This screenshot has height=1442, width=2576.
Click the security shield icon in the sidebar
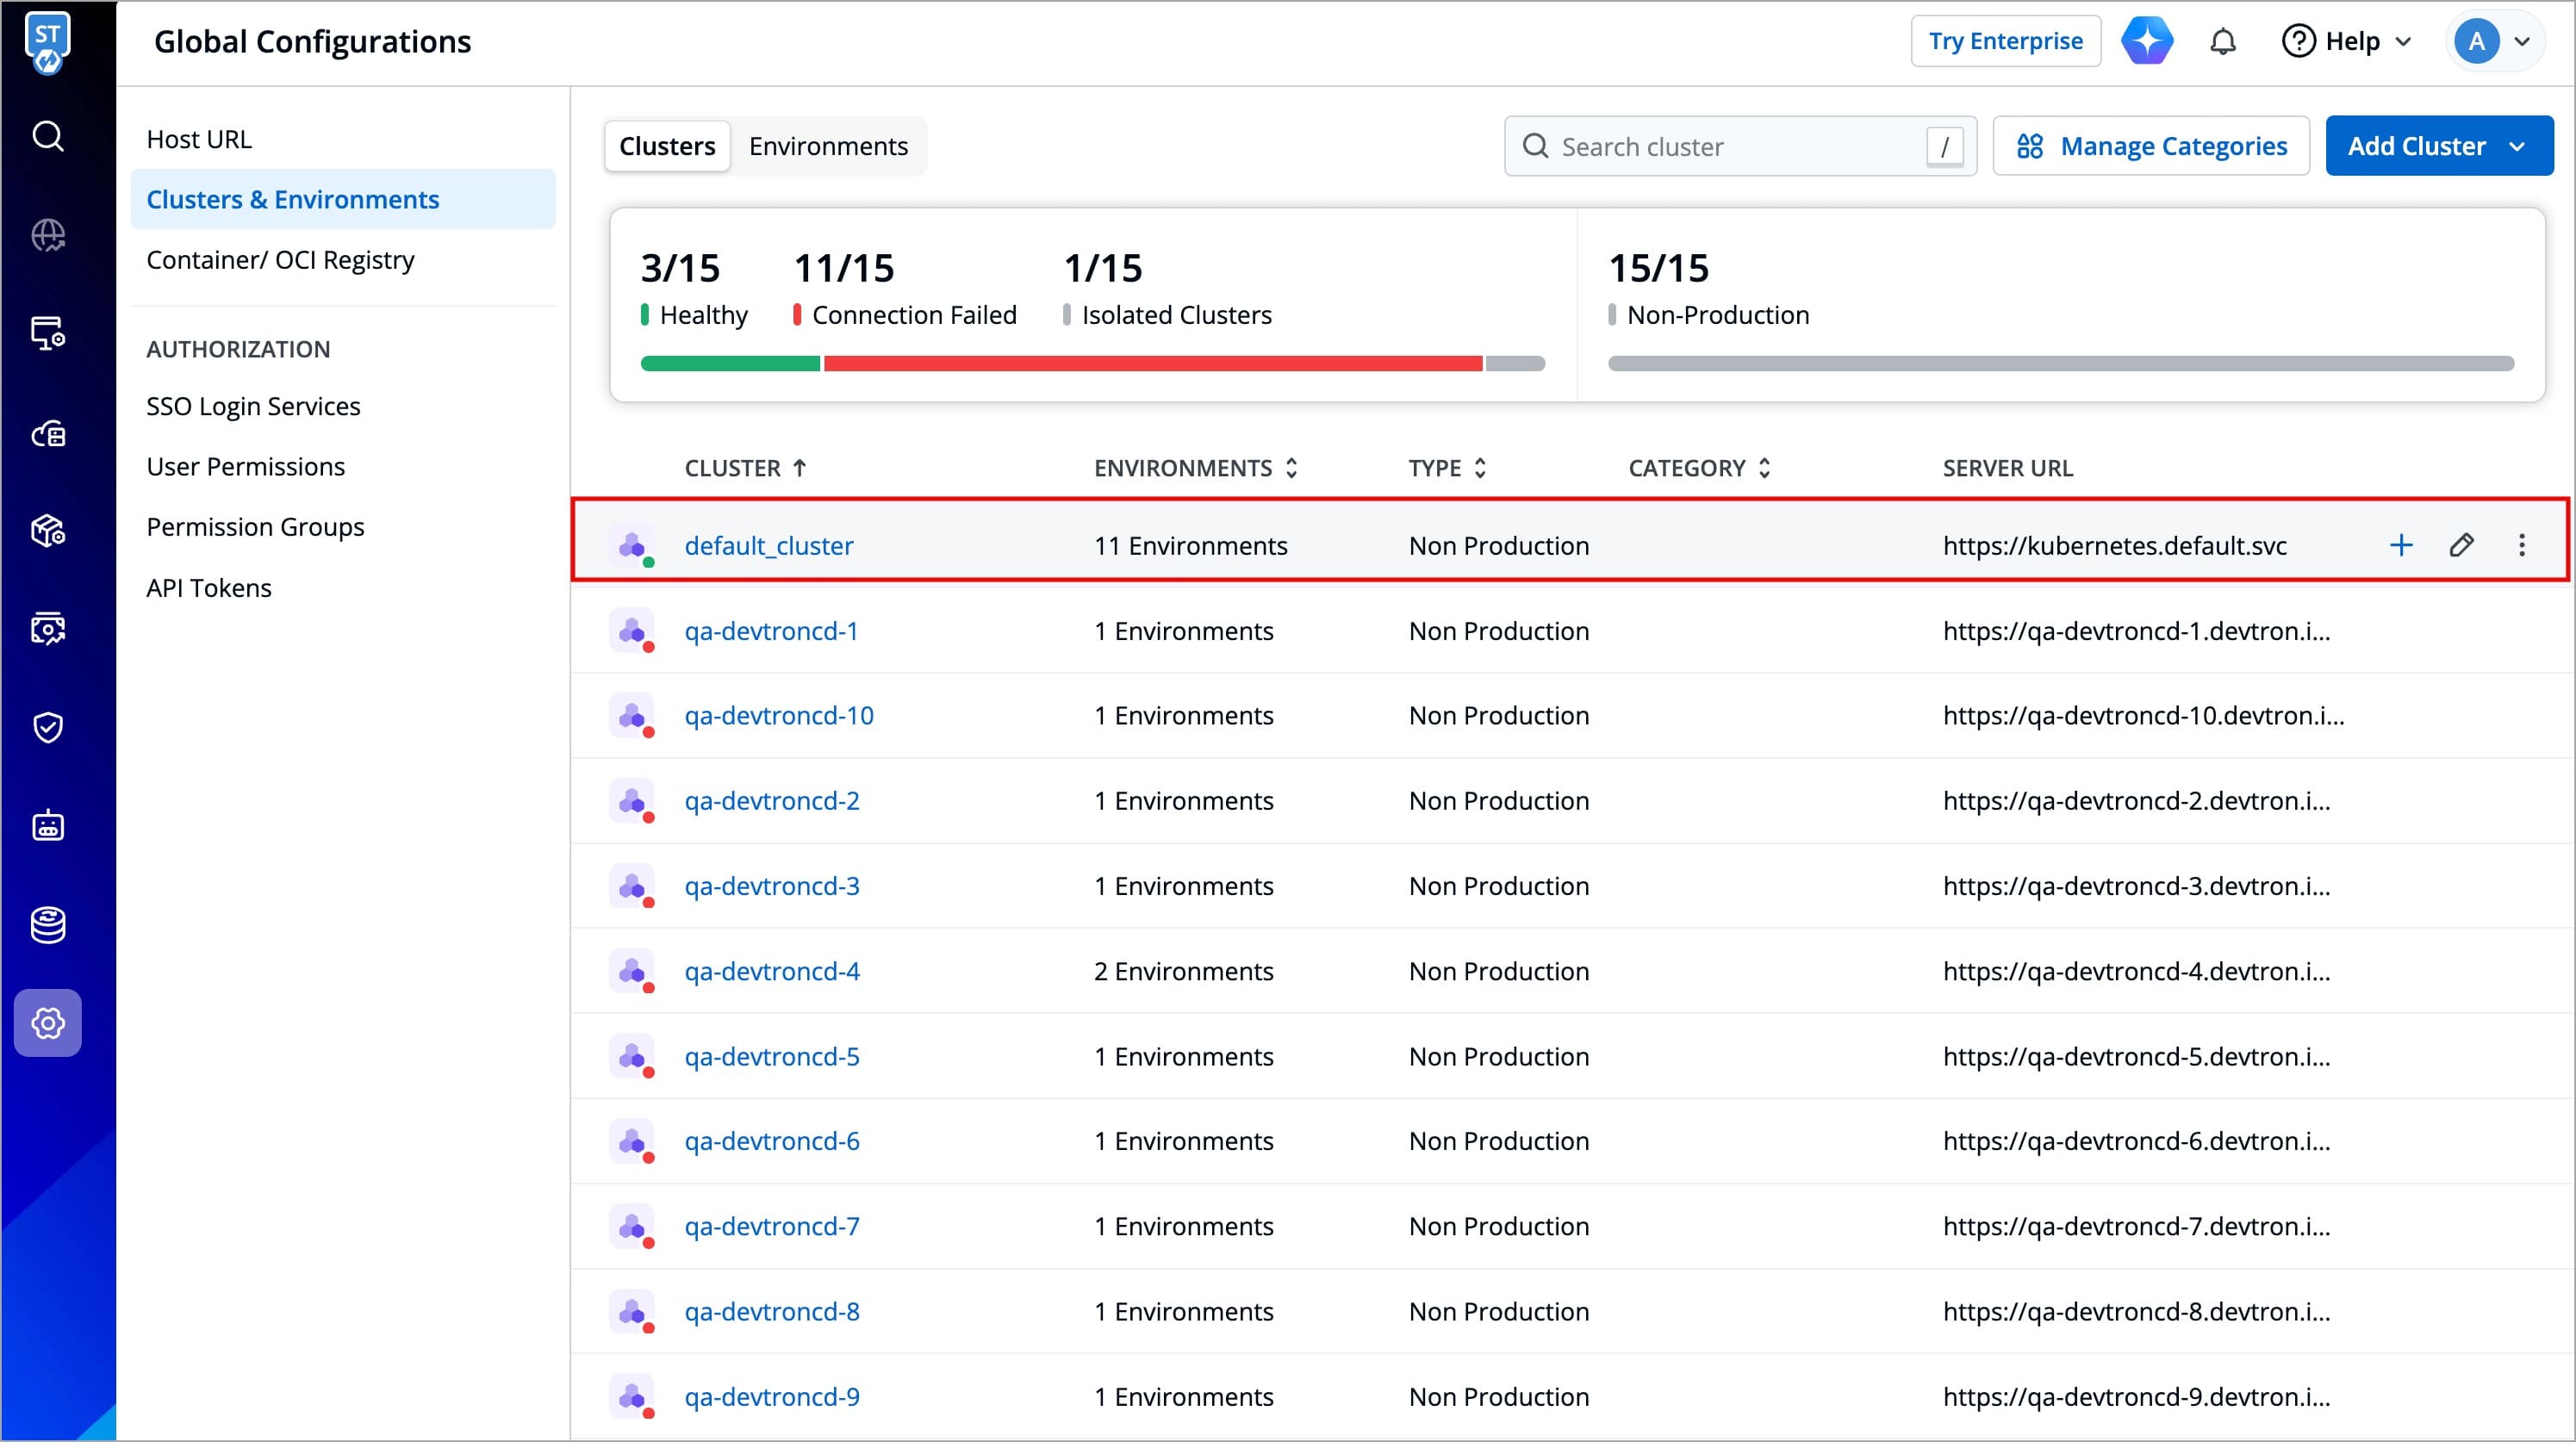[x=48, y=727]
